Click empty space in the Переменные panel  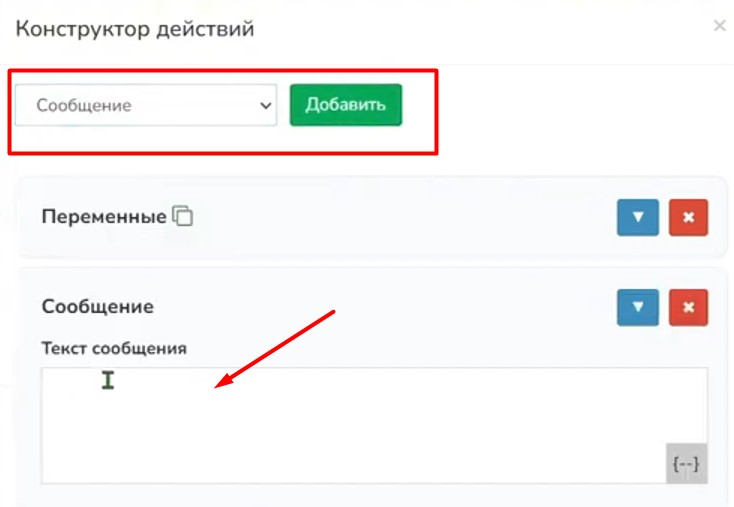pos(400,217)
